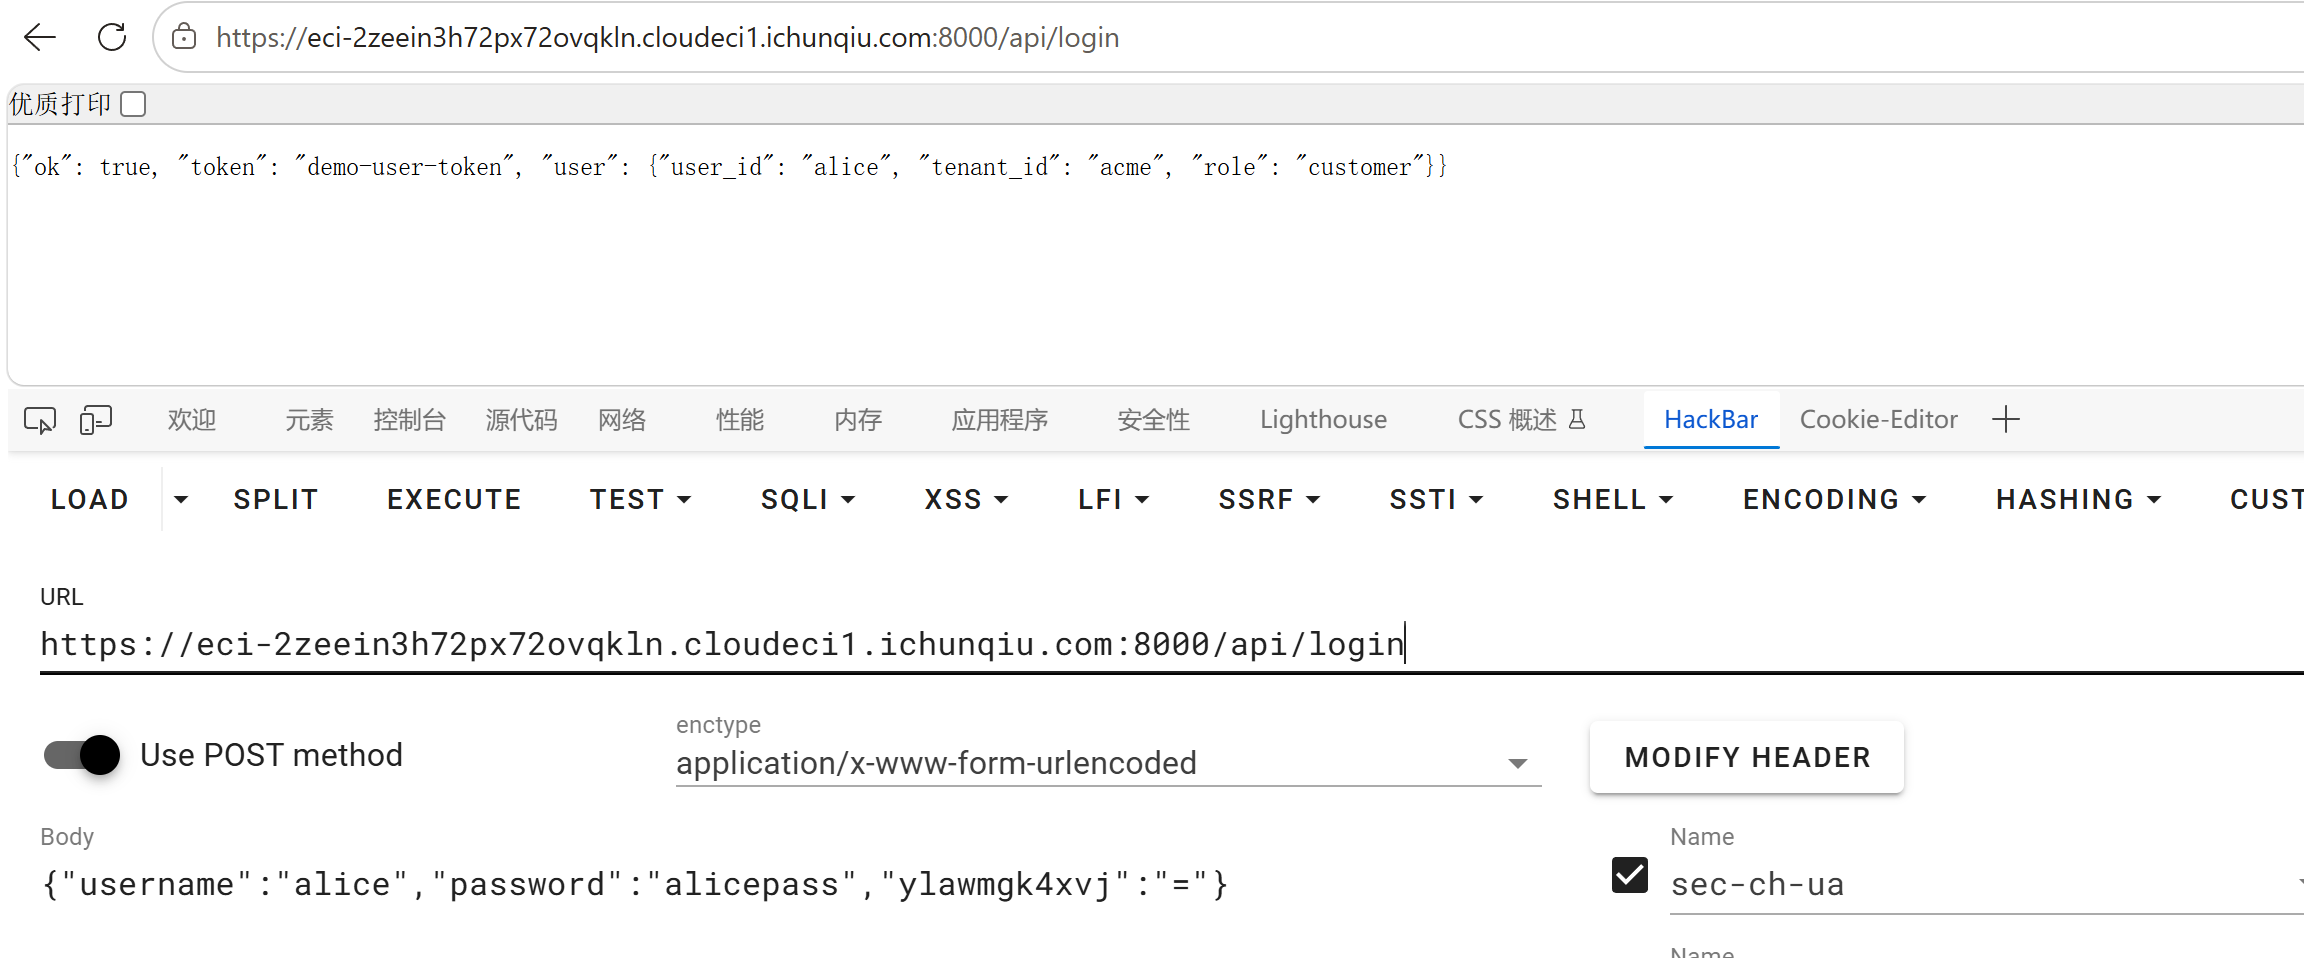Click the EXECUTE button
This screenshot has width=2304, height=958.
[454, 499]
